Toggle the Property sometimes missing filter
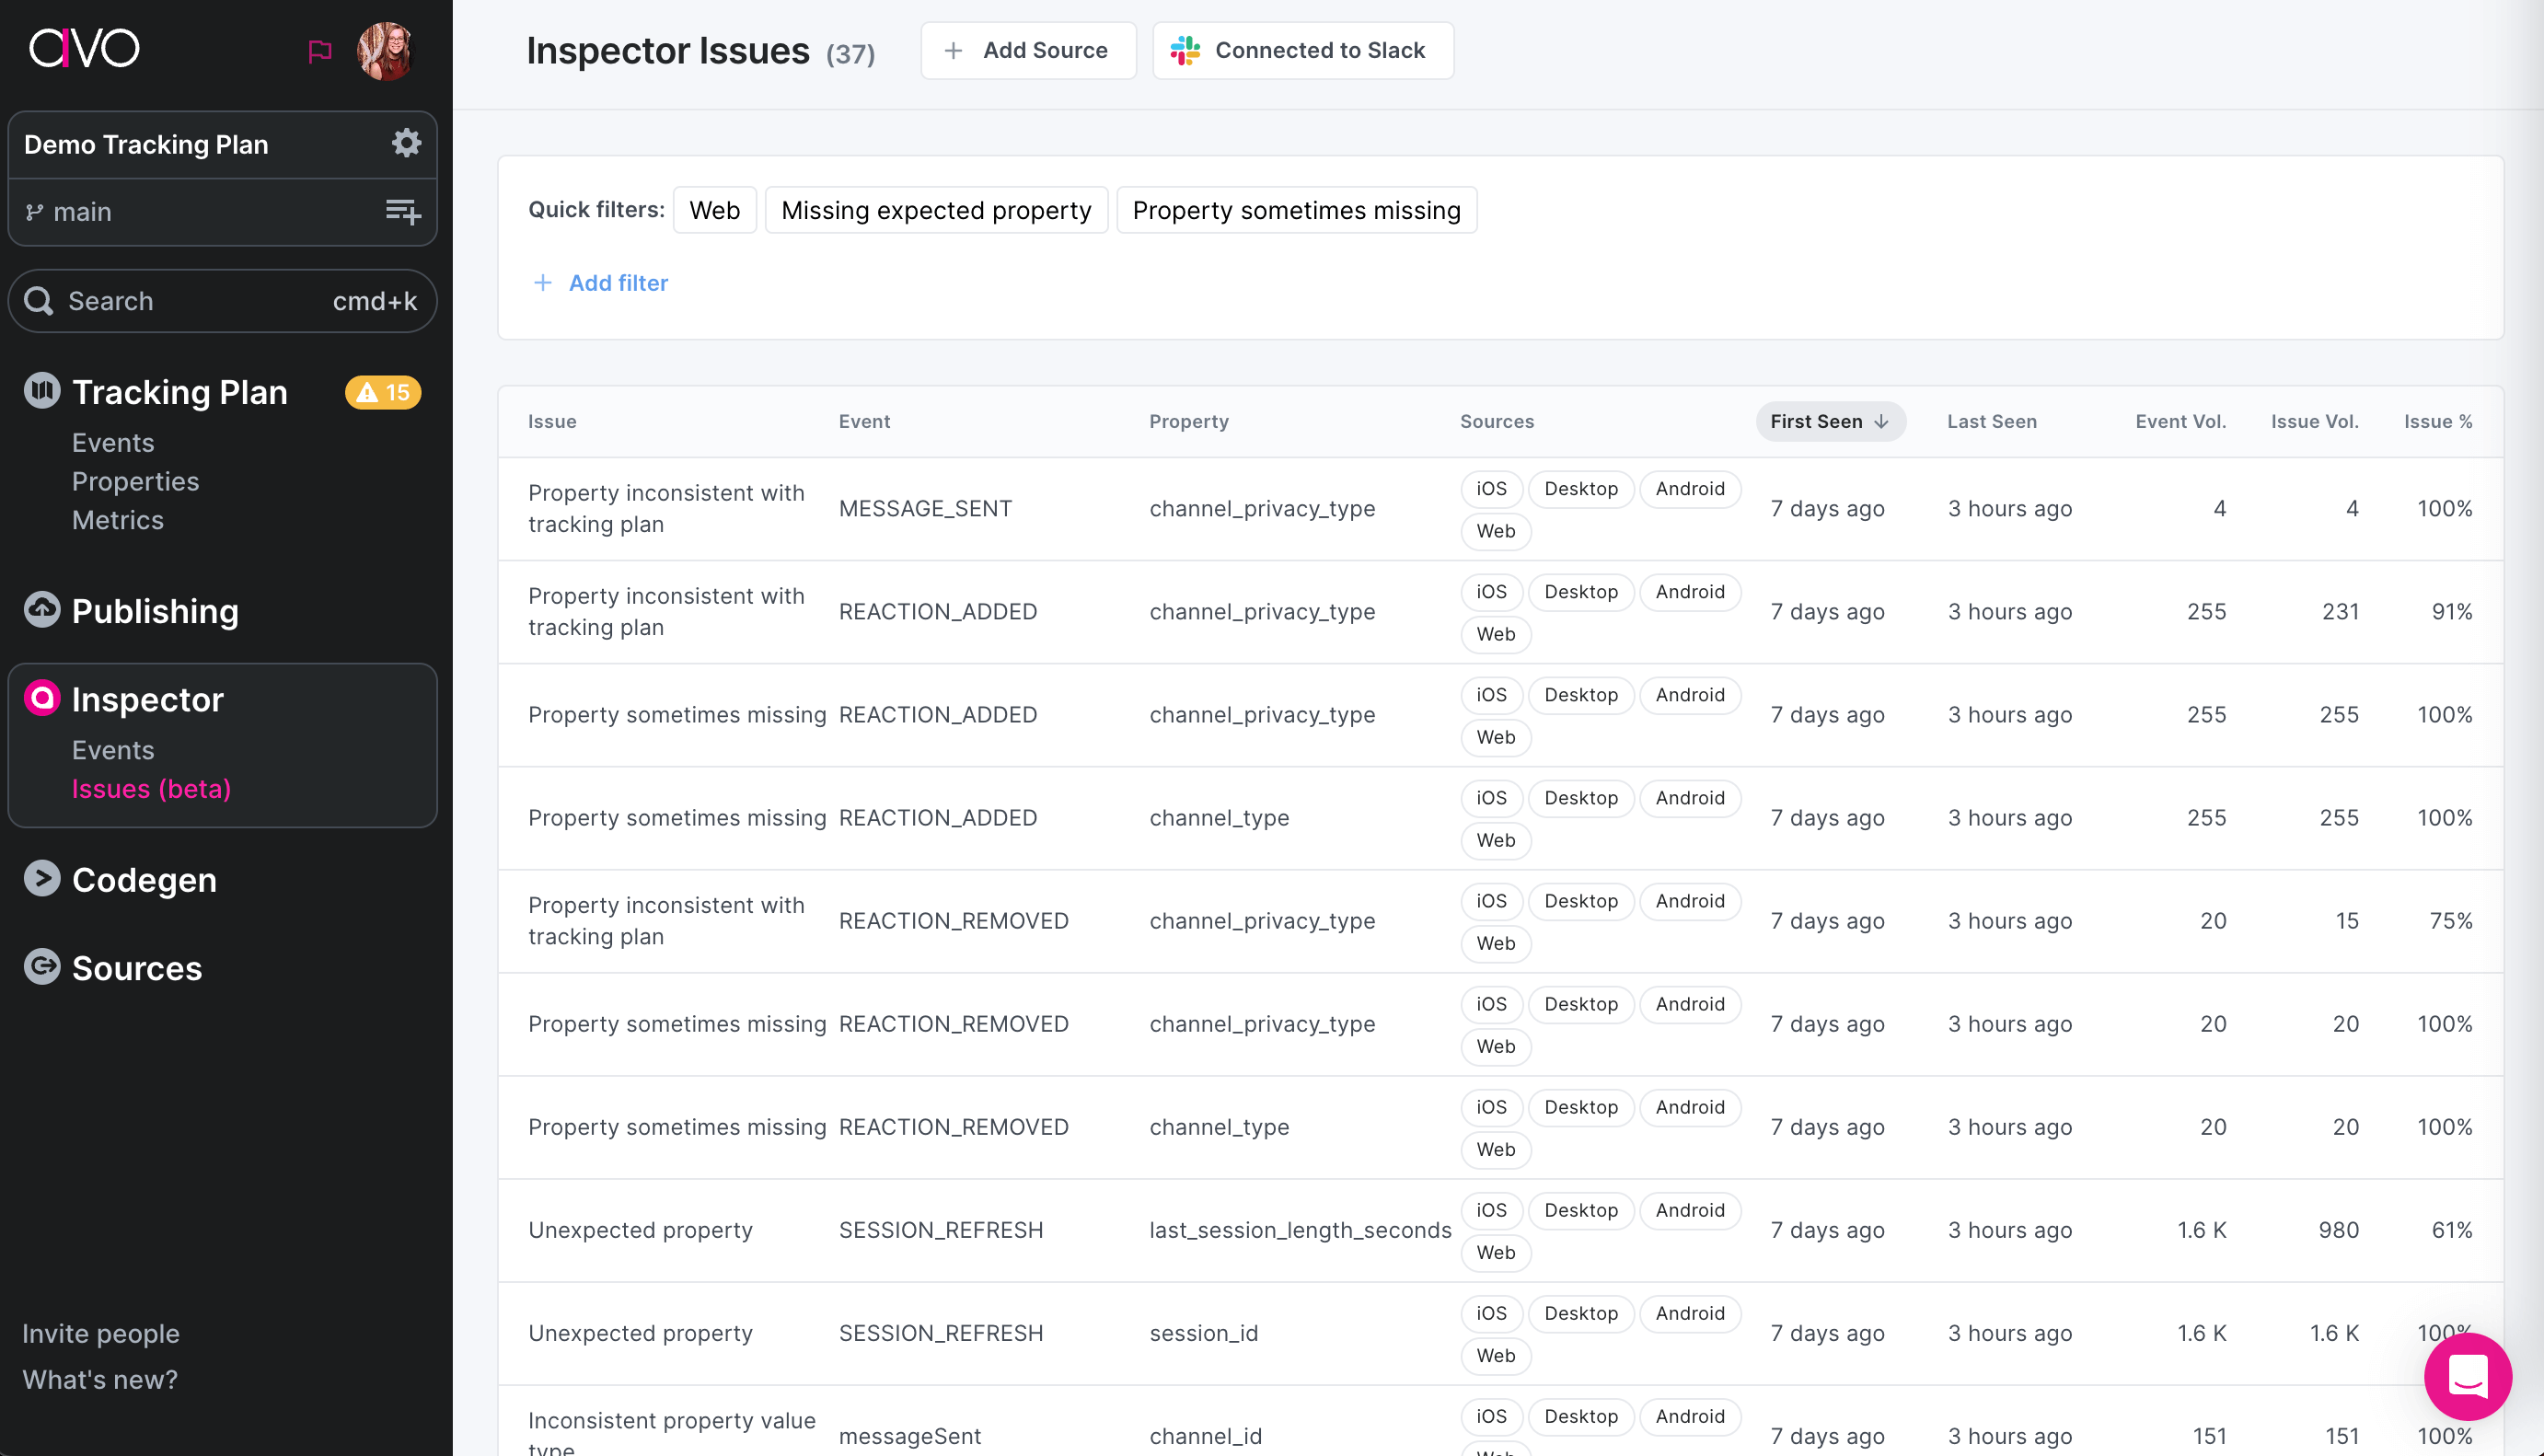Screen dimensions: 2544x1456 point(1297,210)
